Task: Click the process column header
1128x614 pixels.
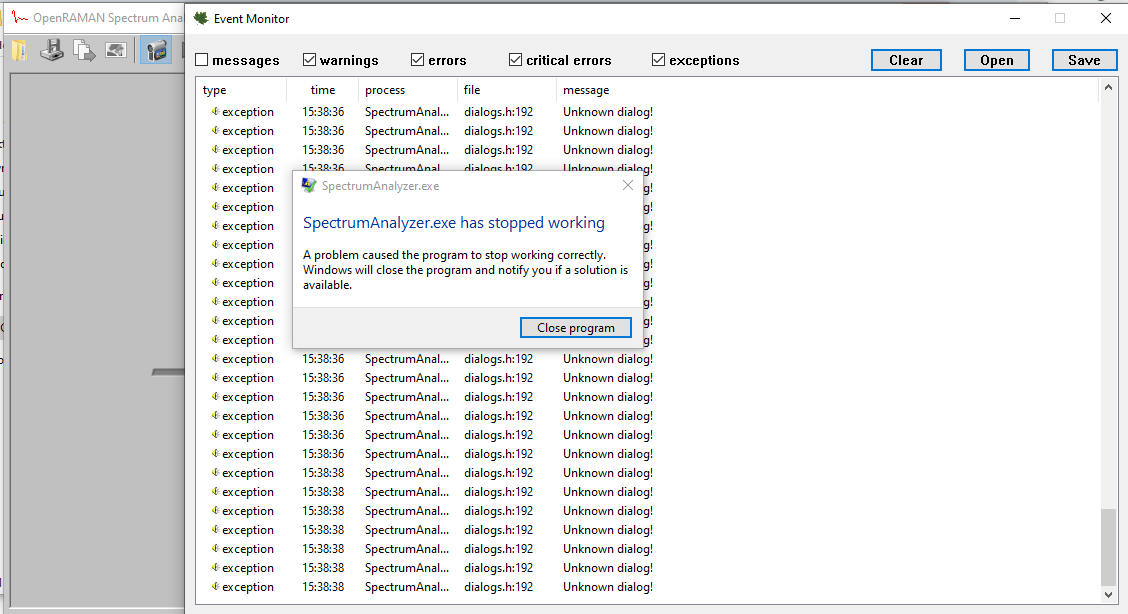Action: point(385,90)
